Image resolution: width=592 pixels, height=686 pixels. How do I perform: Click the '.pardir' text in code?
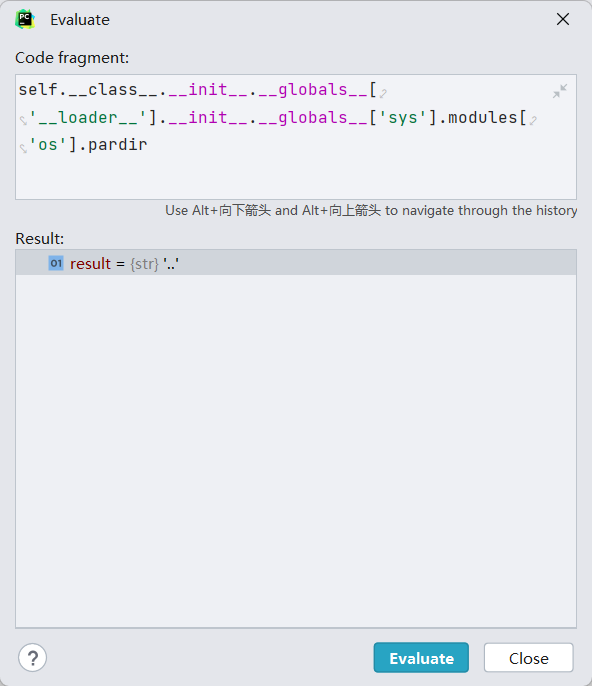pos(113,145)
